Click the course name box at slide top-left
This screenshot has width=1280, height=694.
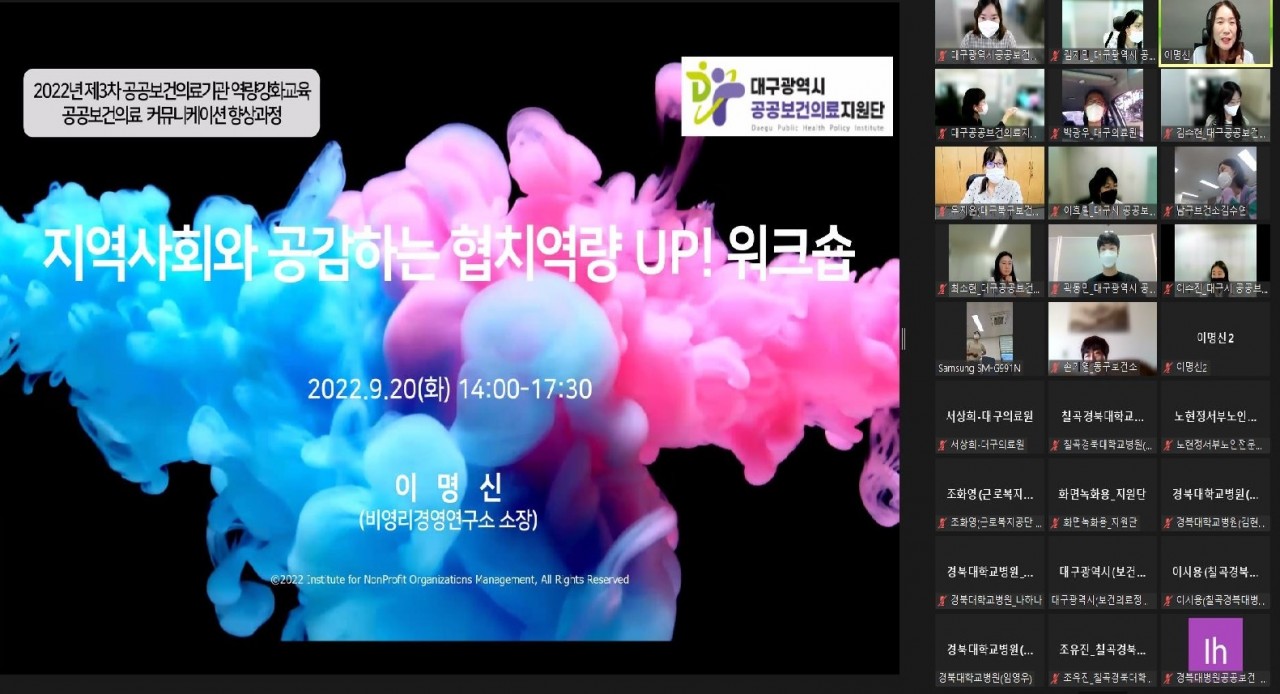click(172, 103)
